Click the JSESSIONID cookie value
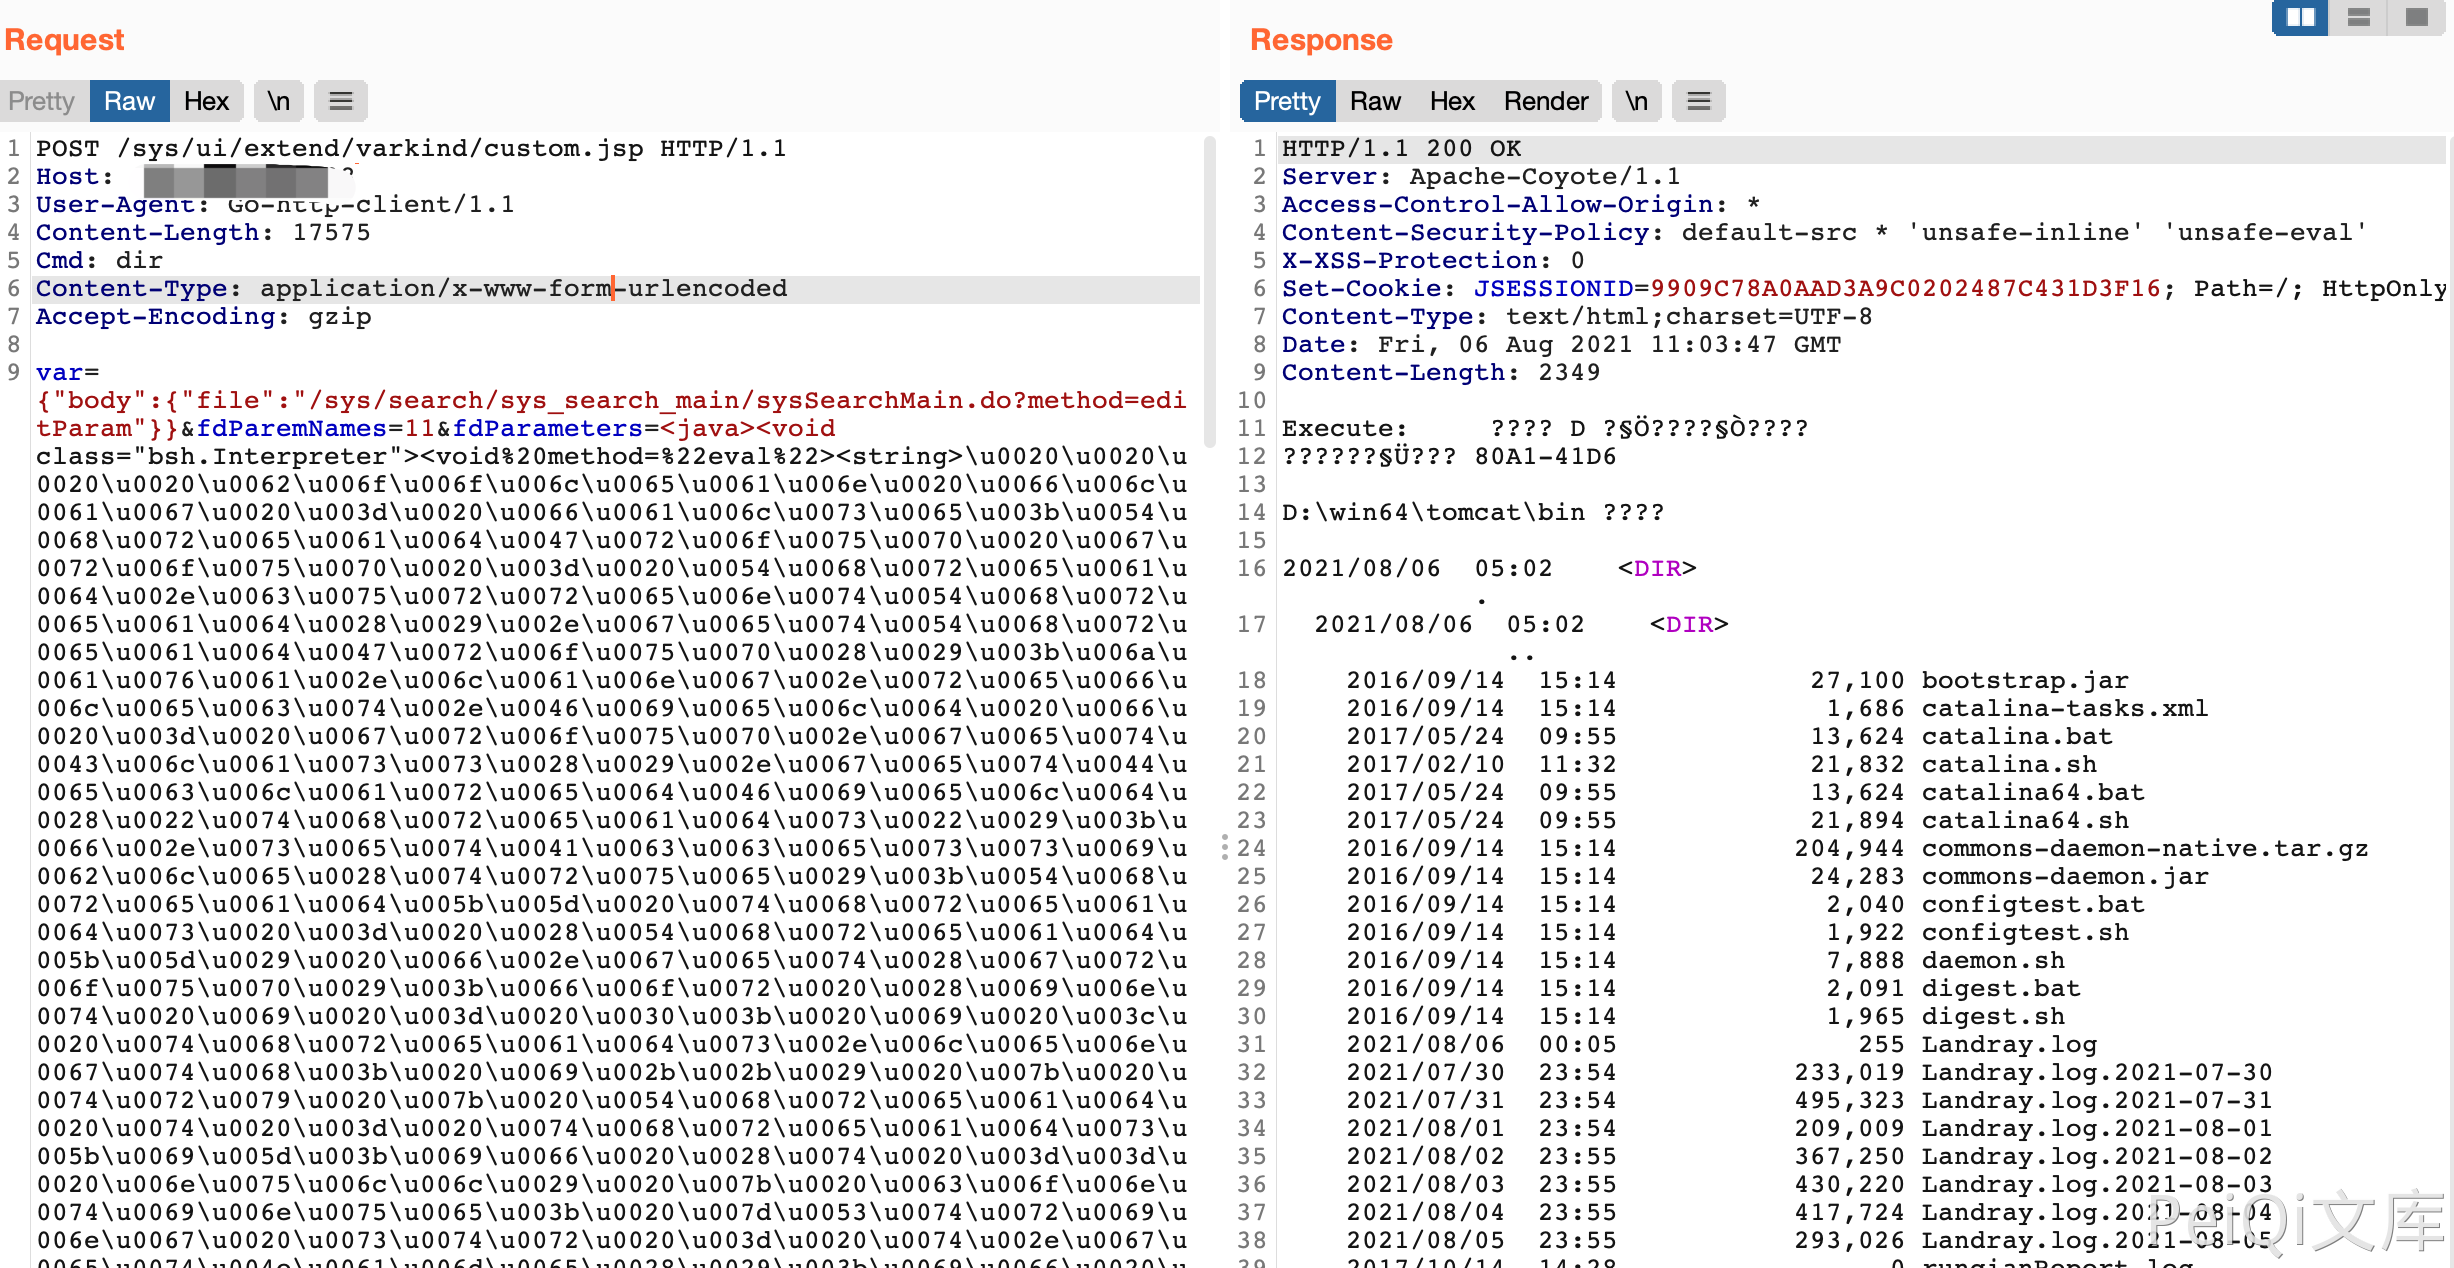This screenshot has height=1268, width=2454. [1905, 289]
